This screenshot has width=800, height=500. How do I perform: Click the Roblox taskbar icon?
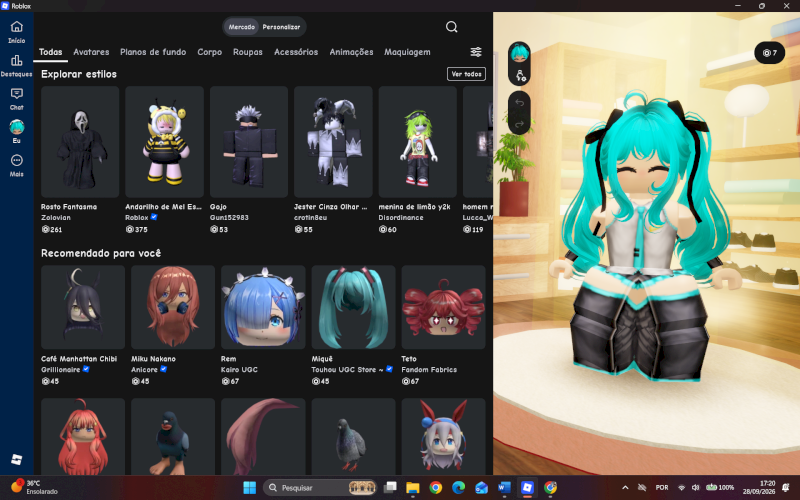[527, 488]
